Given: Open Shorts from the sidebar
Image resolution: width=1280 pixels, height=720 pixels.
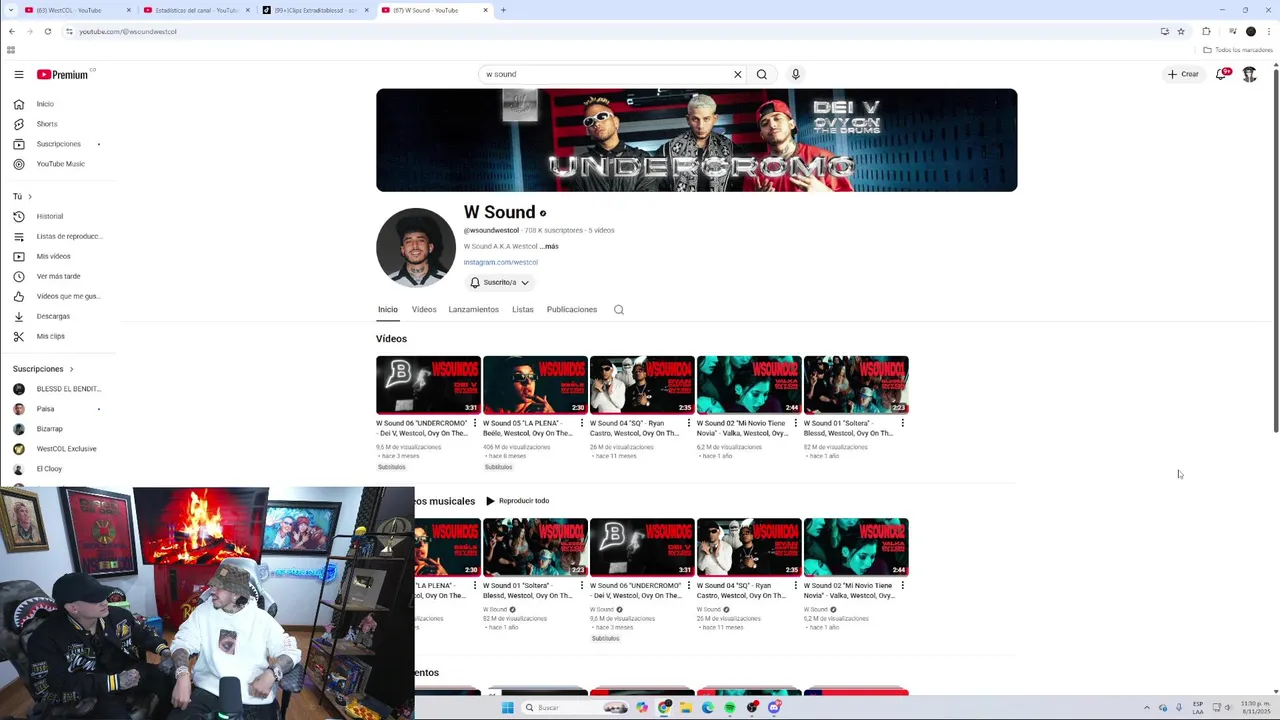Looking at the screenshot, I should 47,124.
